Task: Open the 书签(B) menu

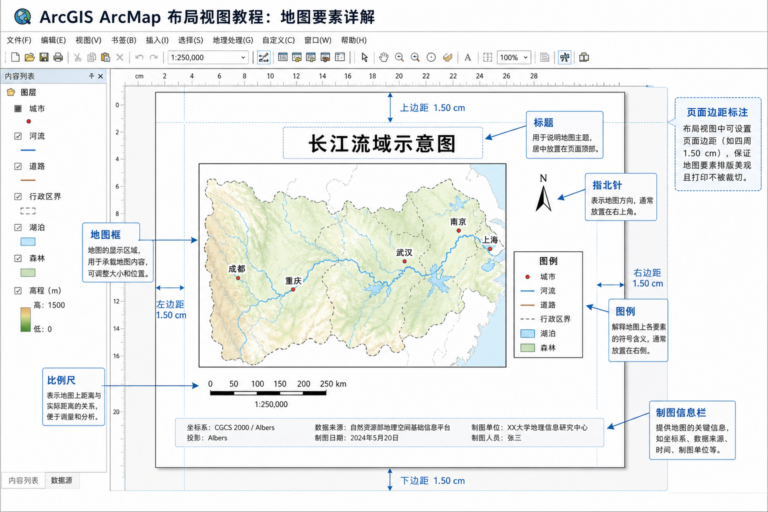Action: click(124, 40)
